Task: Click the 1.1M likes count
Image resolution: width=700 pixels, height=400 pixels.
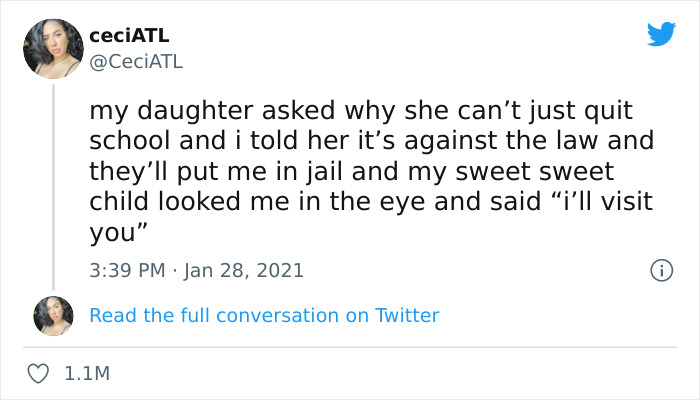Action: click(86, 373)
